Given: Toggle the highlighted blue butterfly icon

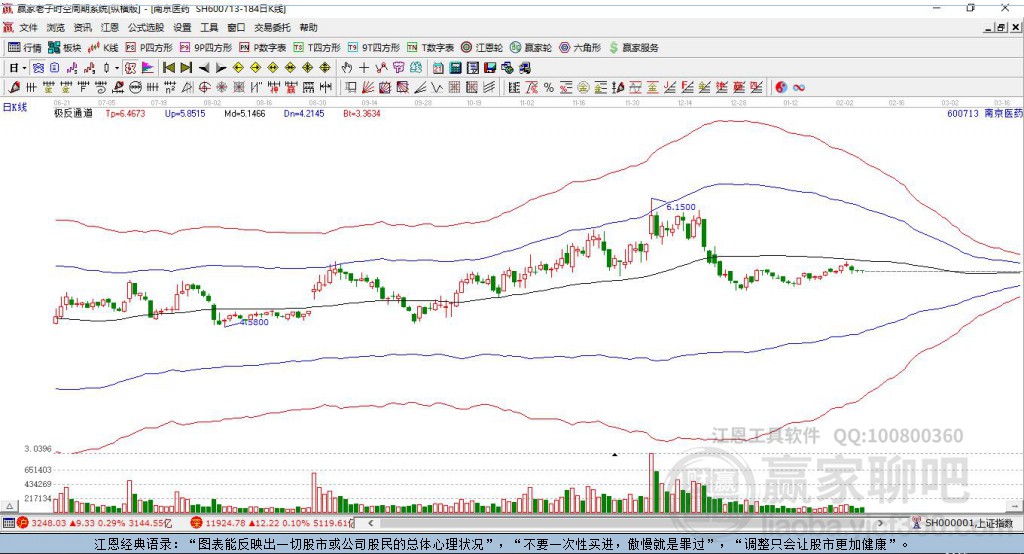Looking at the screenshot, I should tap(38, 68).
